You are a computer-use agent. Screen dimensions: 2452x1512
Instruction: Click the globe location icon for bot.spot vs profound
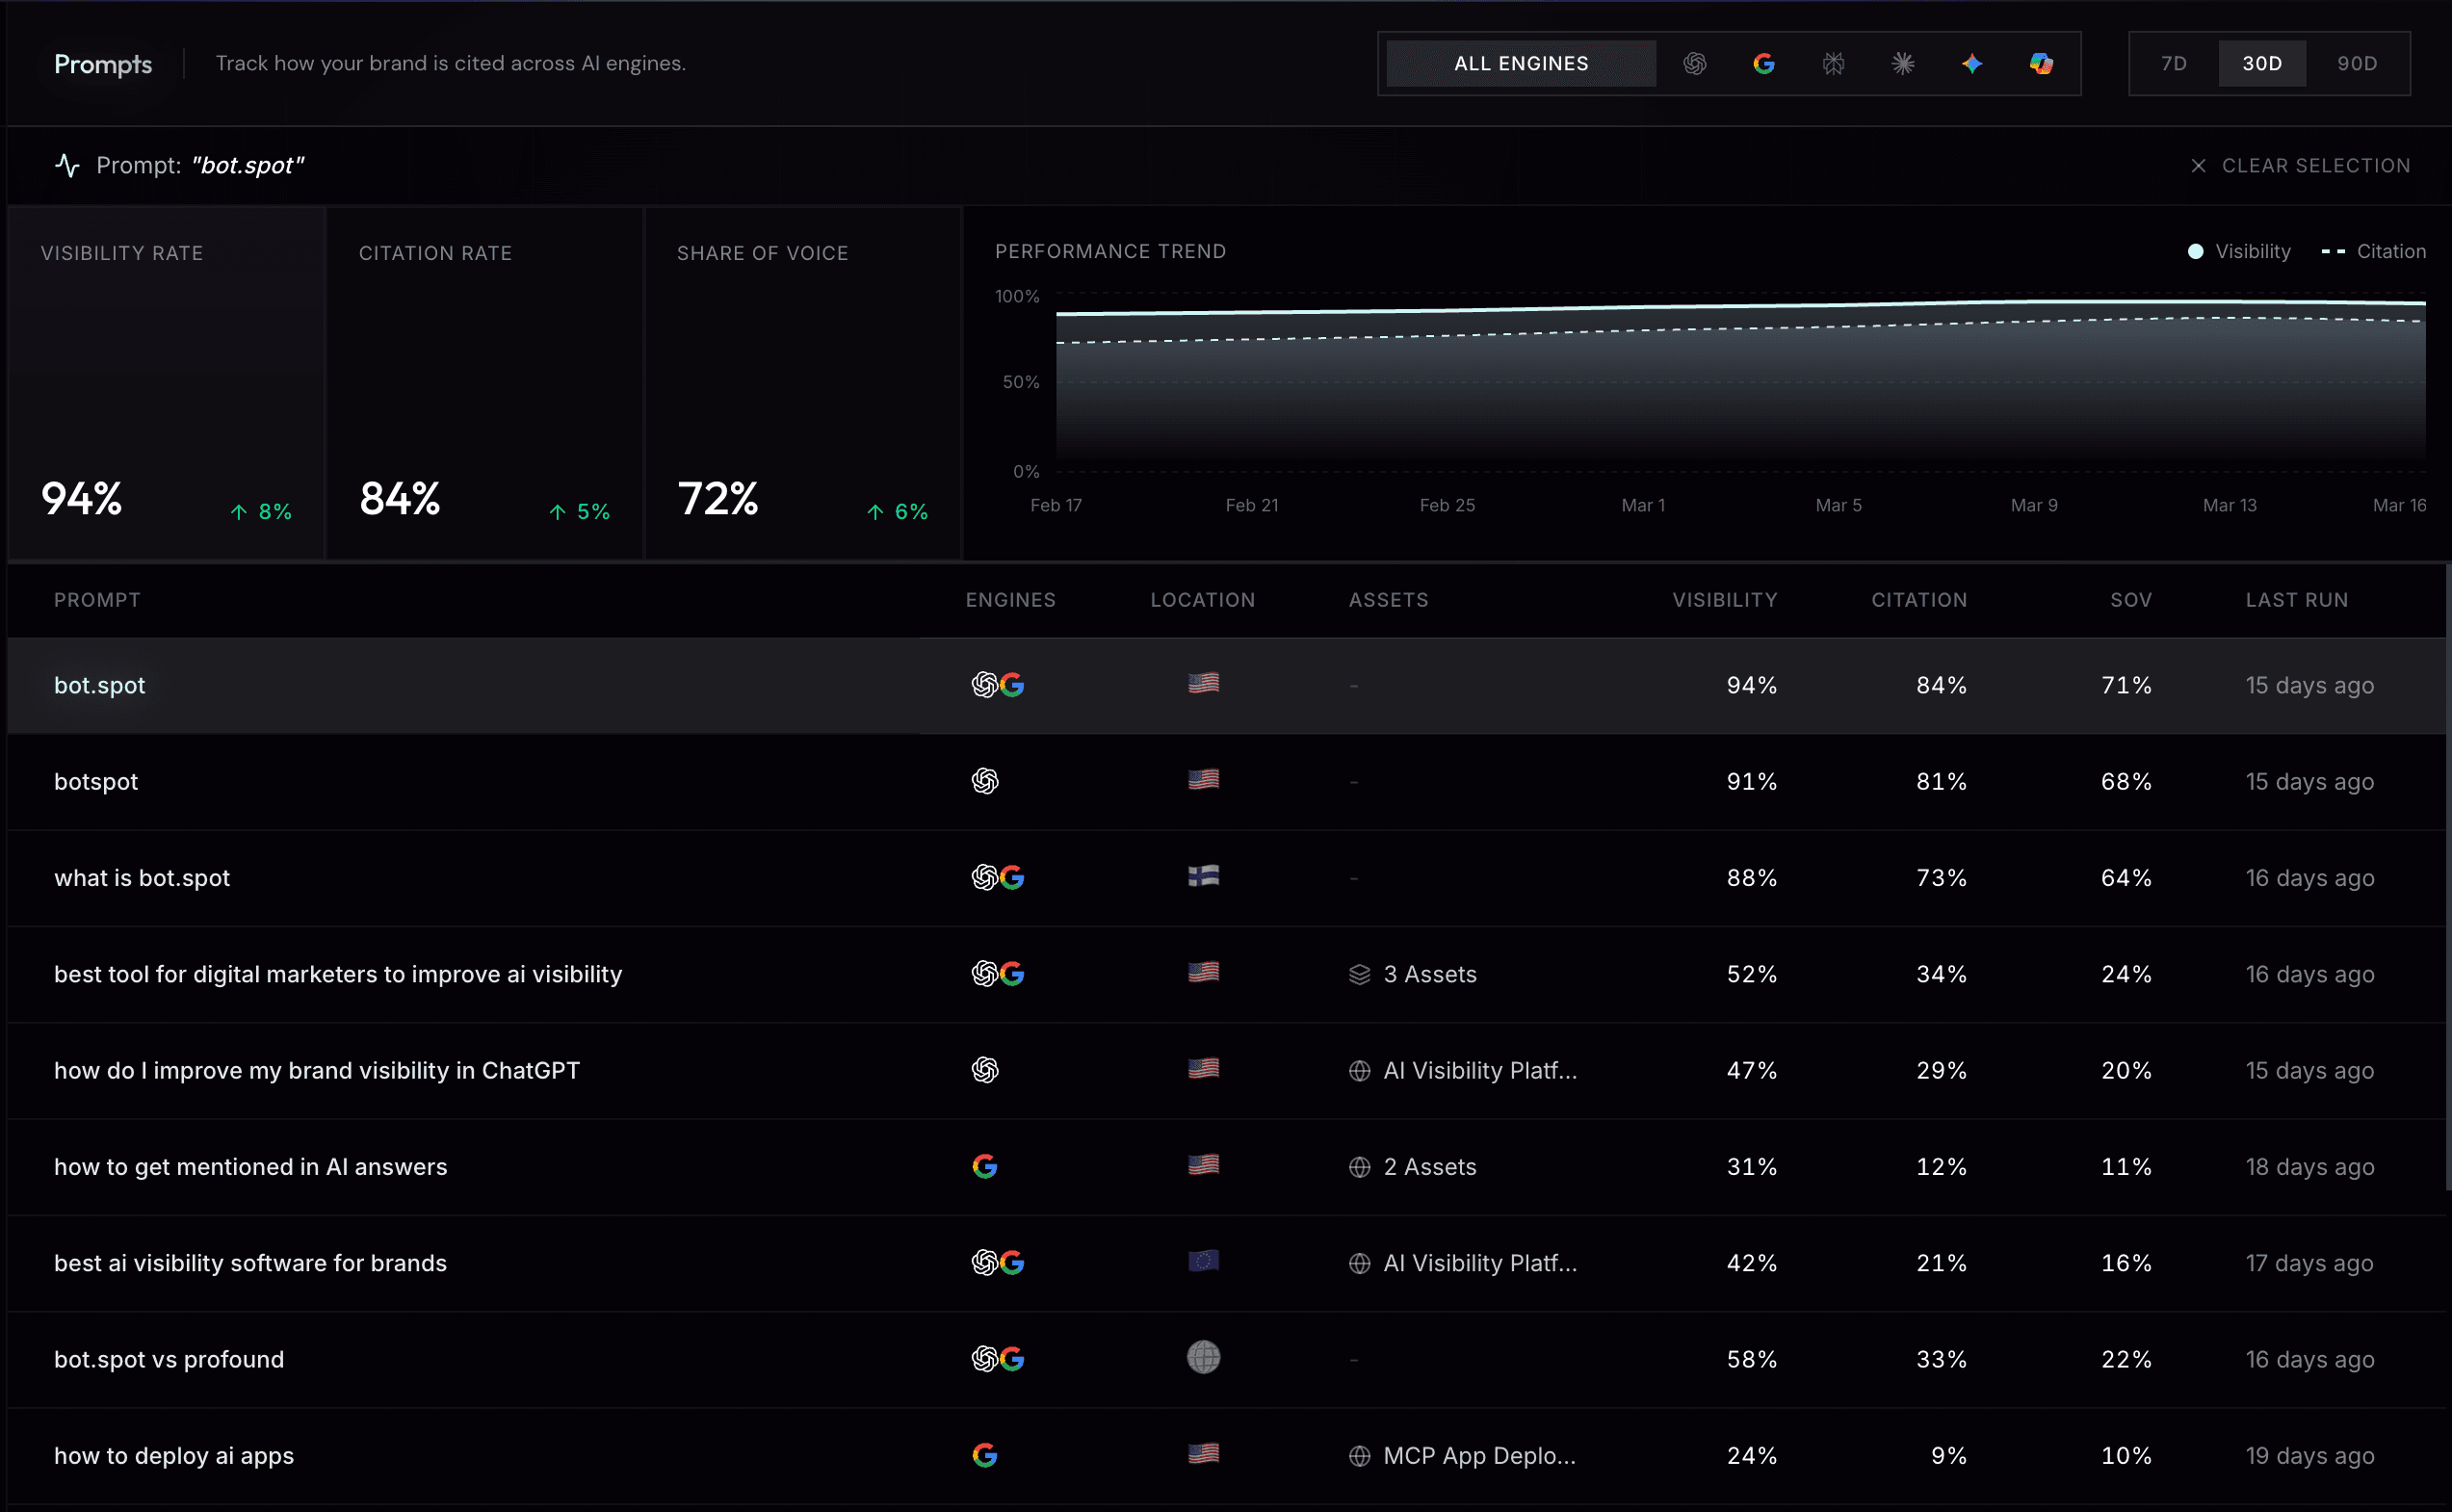(1203, 1358)
